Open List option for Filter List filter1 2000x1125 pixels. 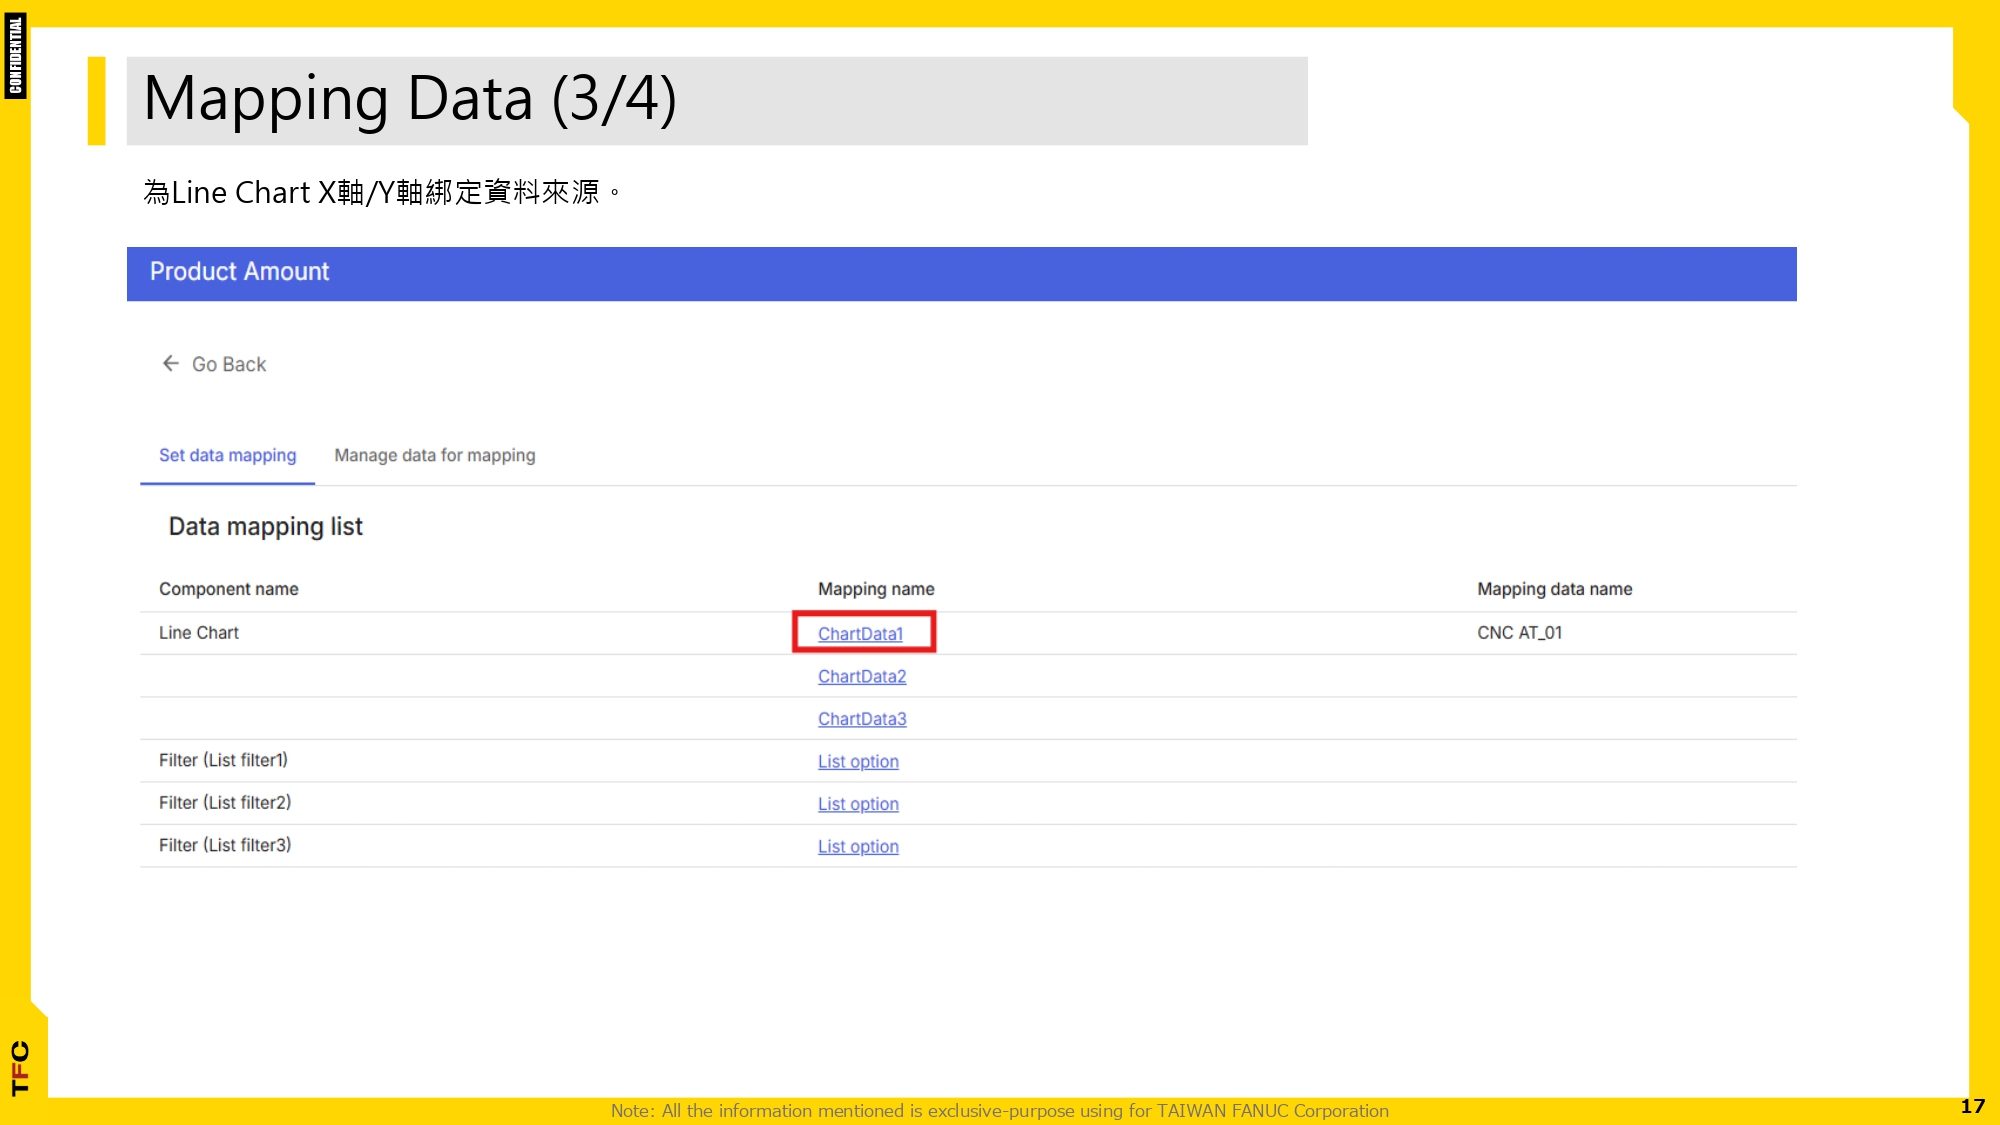[858, 761]
